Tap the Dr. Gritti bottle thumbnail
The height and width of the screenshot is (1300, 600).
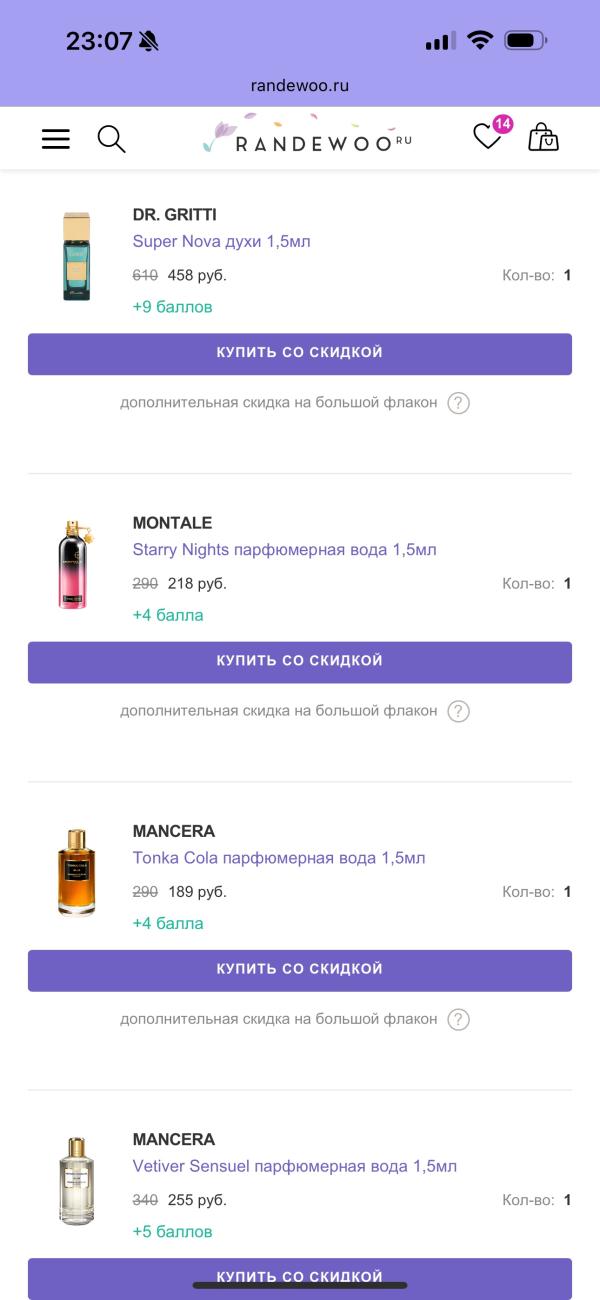coord(76,257)
